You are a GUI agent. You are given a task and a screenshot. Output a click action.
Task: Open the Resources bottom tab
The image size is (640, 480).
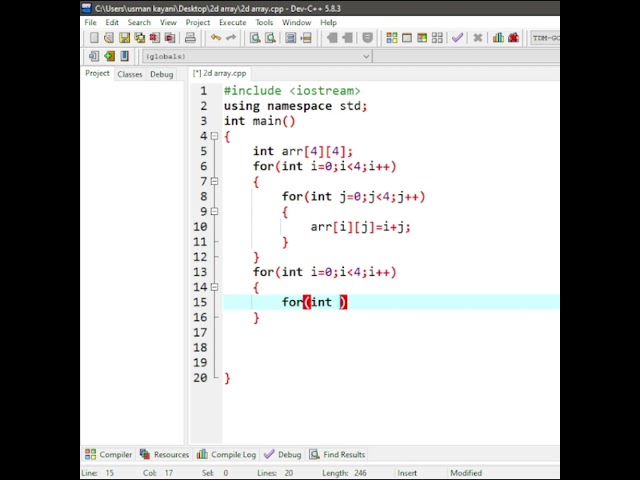point(164,454)
